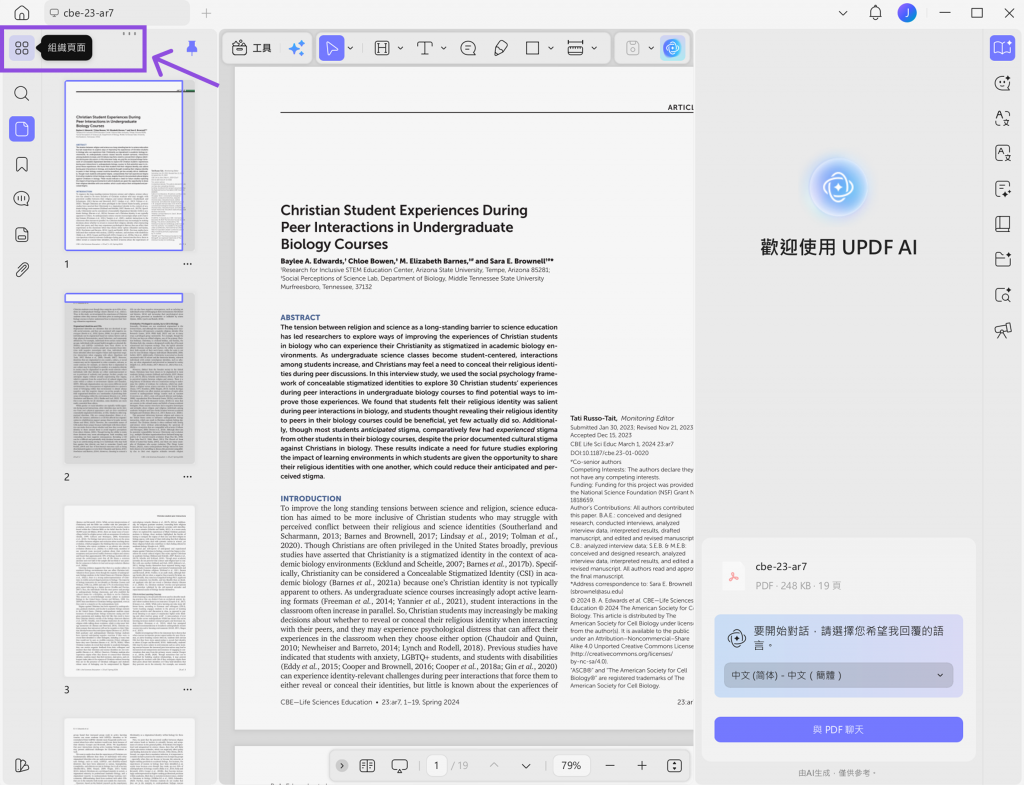Open the bookmarks panel icon
The width and height of the screenshot is (1024, 785).
22,164
